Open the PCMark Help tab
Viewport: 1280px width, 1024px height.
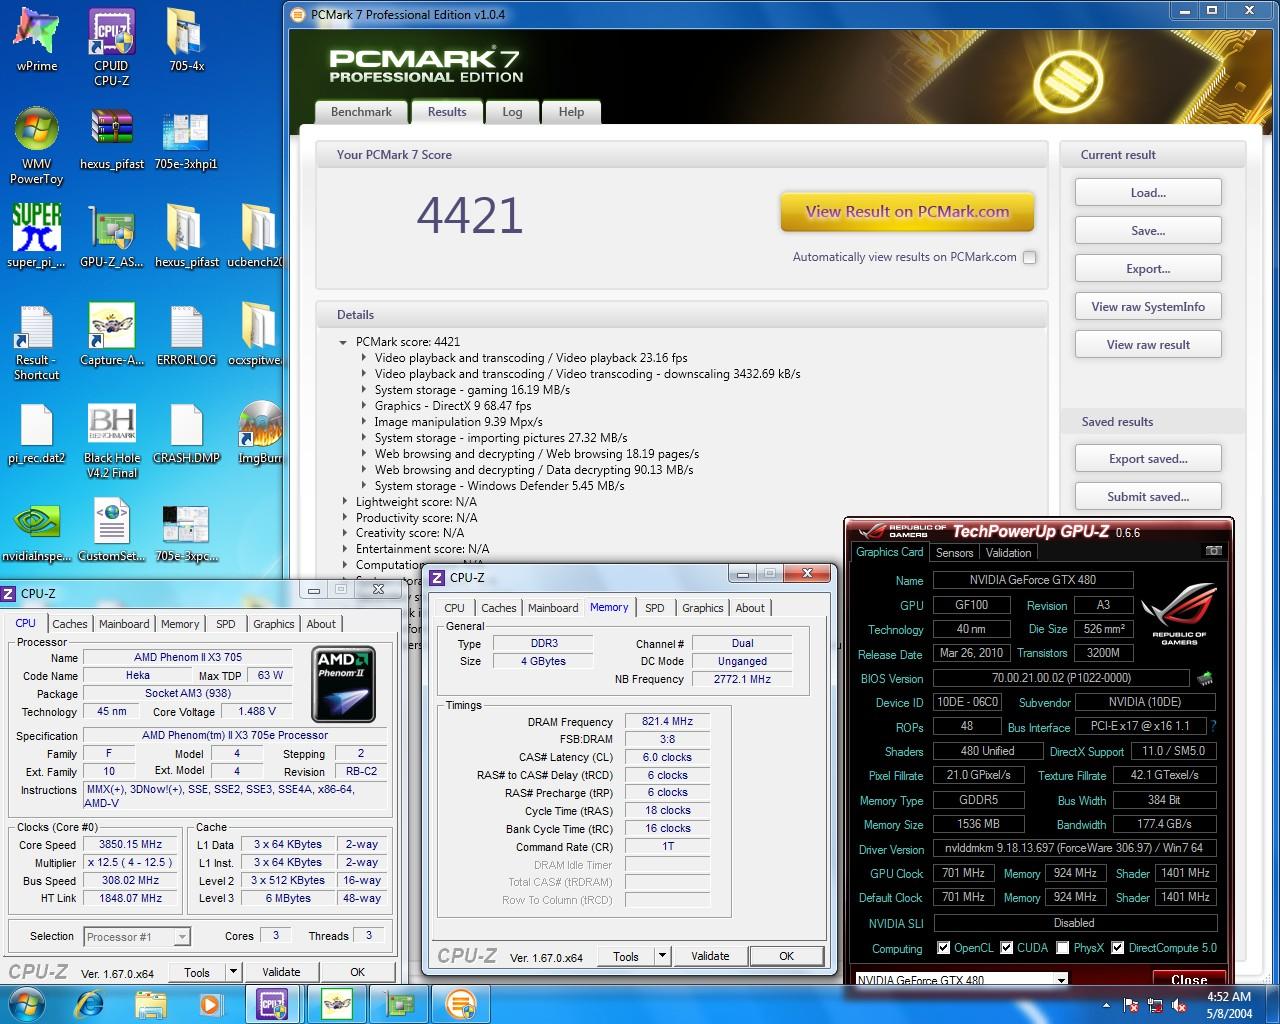click(571, 112)
